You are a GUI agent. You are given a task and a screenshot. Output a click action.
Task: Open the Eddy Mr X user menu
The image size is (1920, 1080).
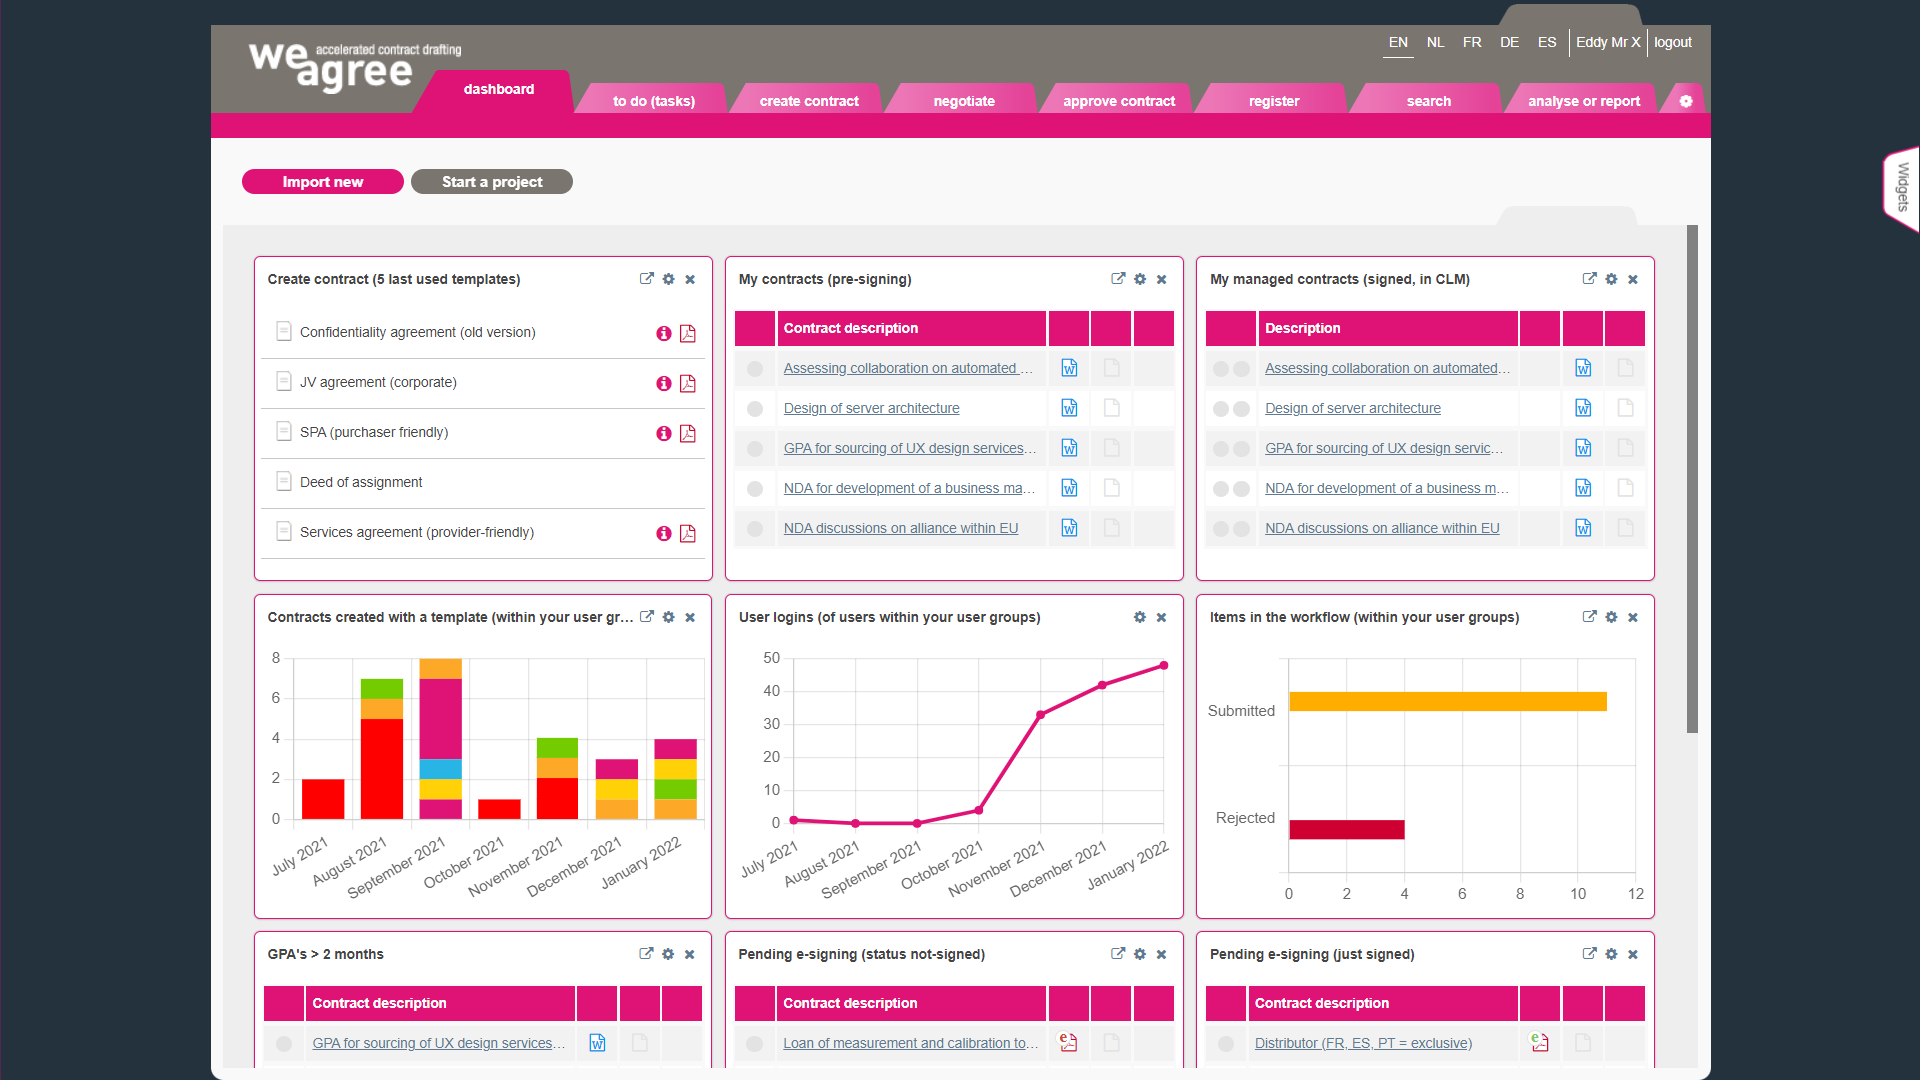pos(1607,42)
